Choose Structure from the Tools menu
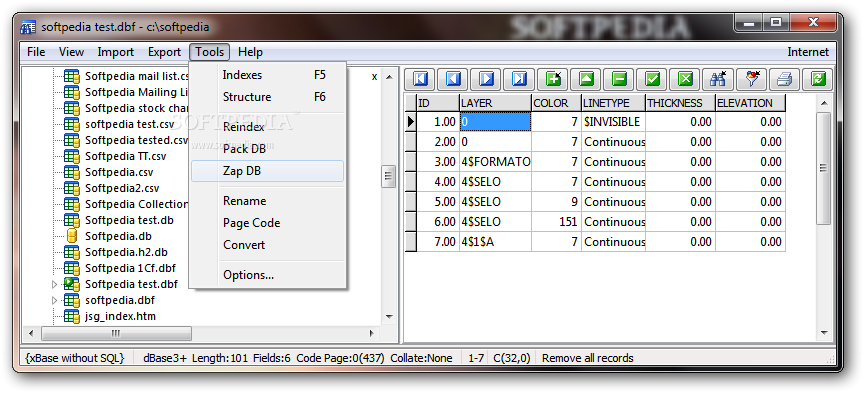Viewport: 864px width, 393px height. point(267,97)
